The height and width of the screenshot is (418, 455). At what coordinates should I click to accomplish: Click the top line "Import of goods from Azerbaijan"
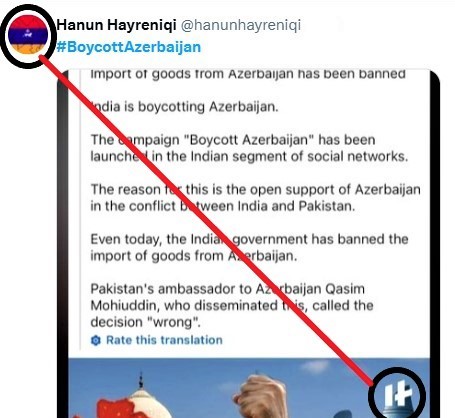point(248,74)
